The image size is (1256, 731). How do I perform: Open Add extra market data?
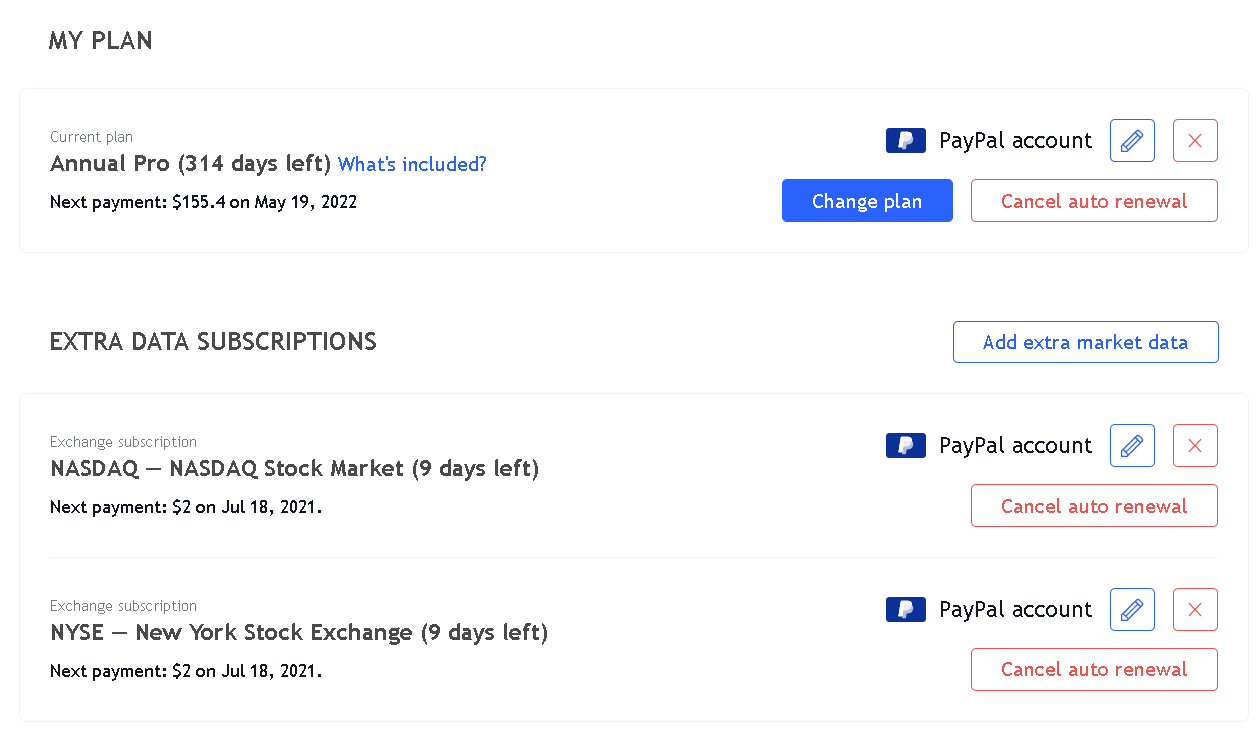(x=1085, y=342)
